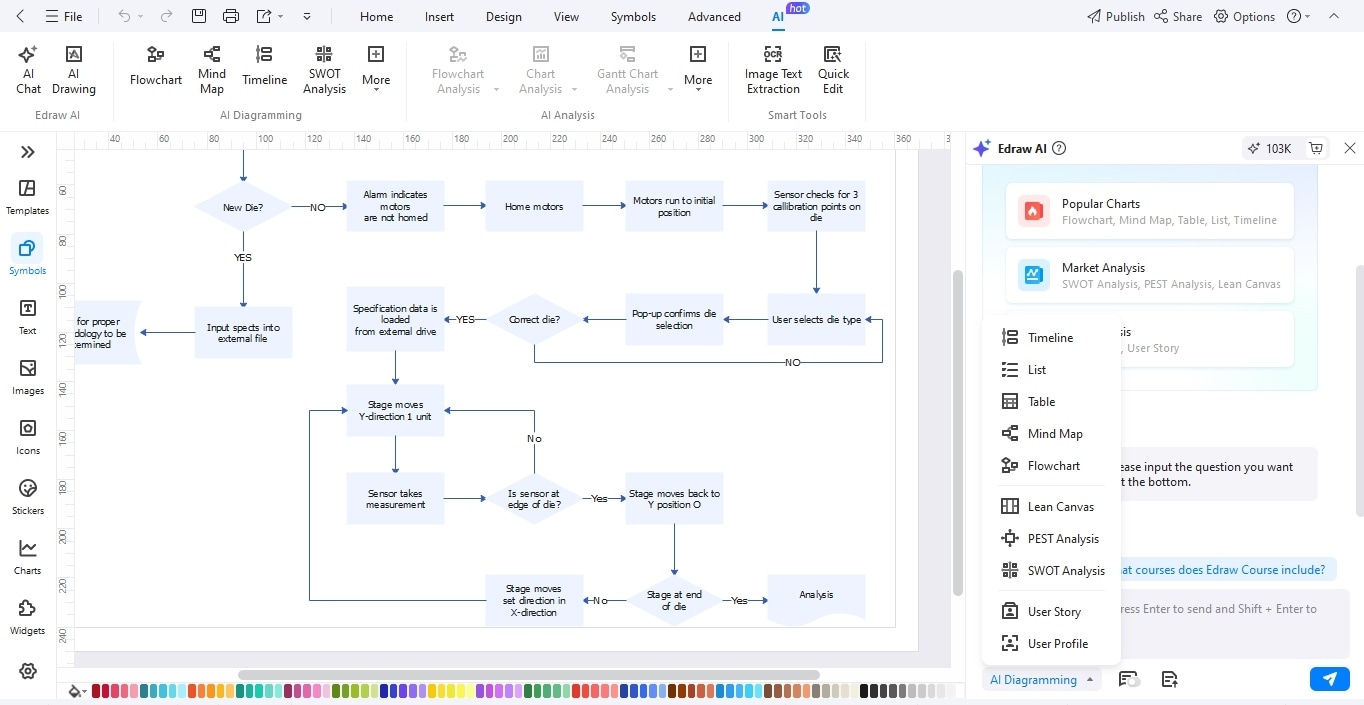Click the gear icon below Widgets

point(27,671)
